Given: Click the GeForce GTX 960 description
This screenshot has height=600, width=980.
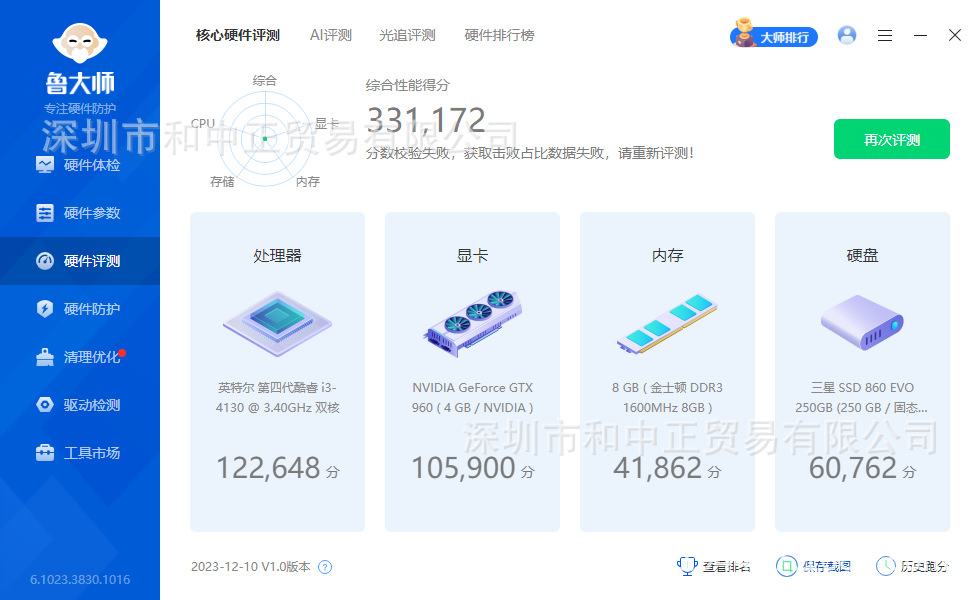Looking at the screenshot, I should pyautogui.click(x=472, y=398).
